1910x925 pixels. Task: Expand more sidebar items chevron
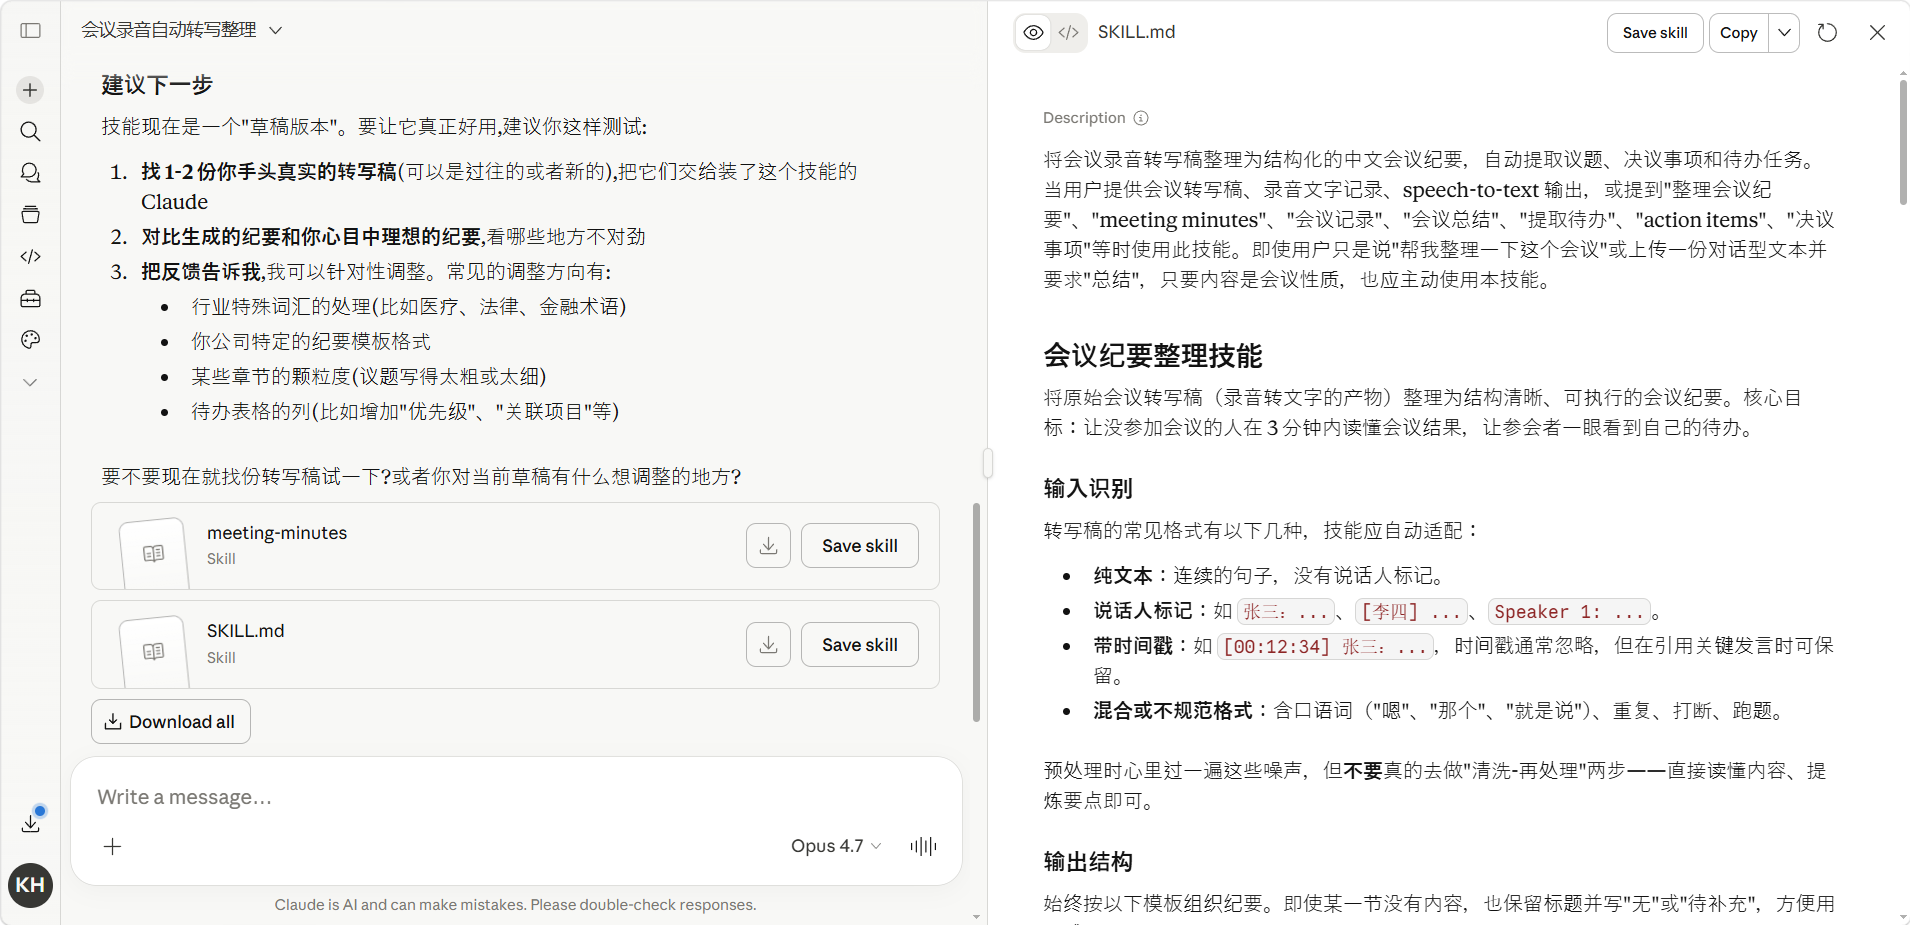(x=30, y=382)
